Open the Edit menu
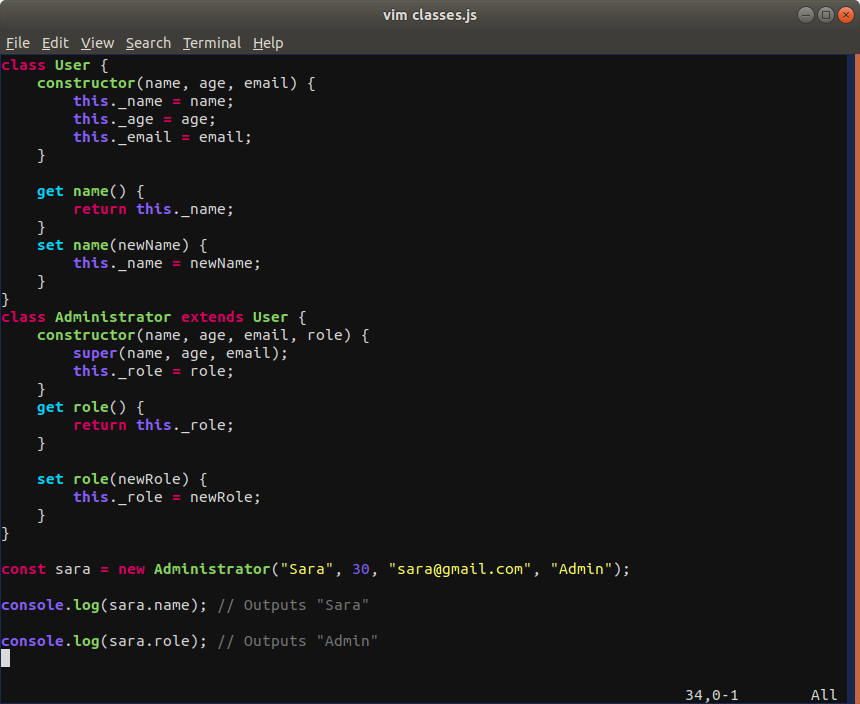 coord(55,43)
